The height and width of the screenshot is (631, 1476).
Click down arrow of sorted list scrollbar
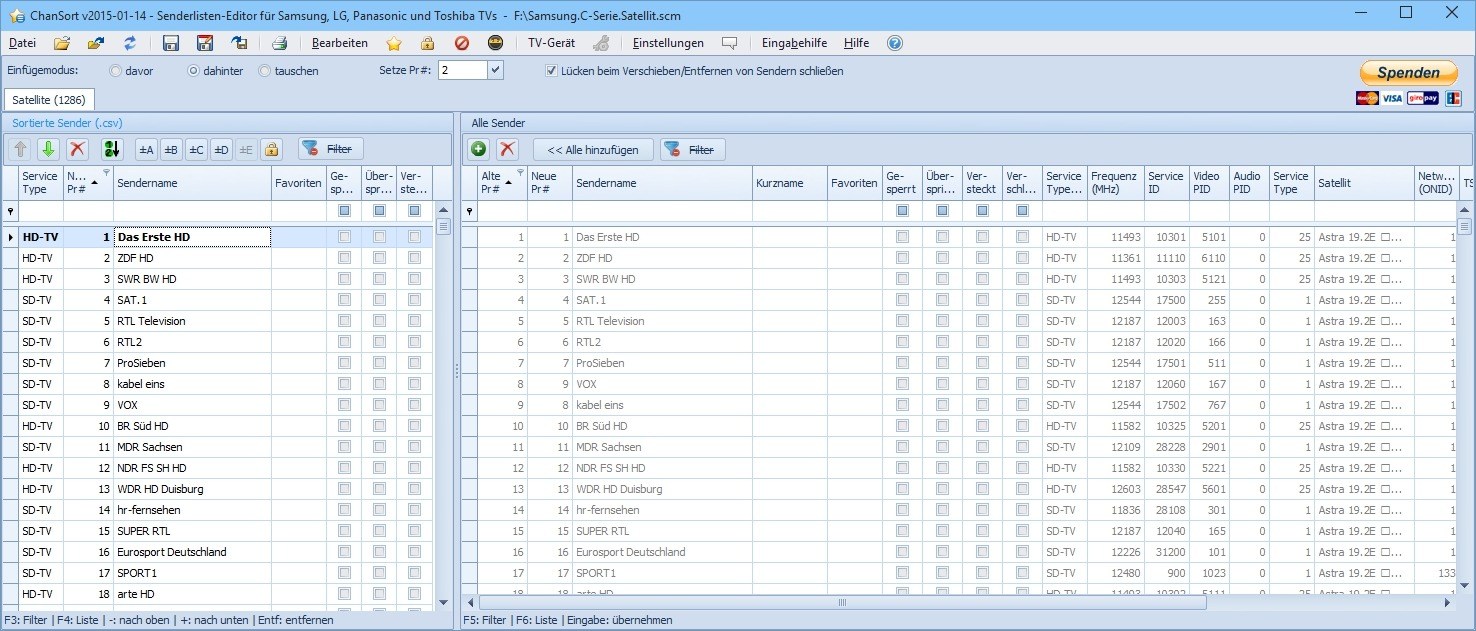443,602
